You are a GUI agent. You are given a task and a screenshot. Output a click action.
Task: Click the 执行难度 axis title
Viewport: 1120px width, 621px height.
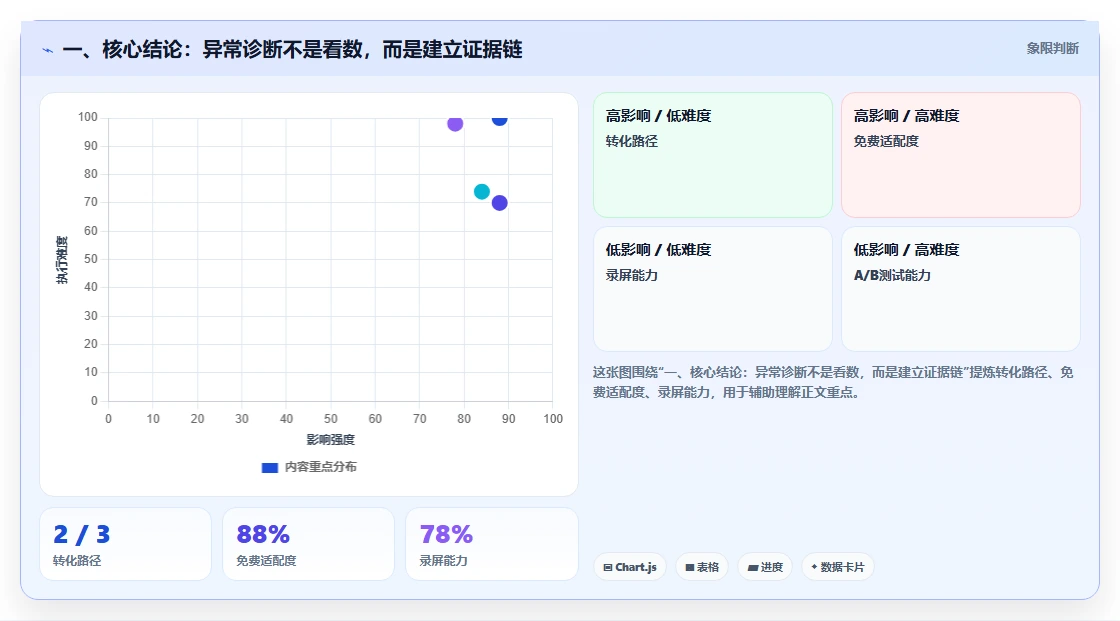62,259
